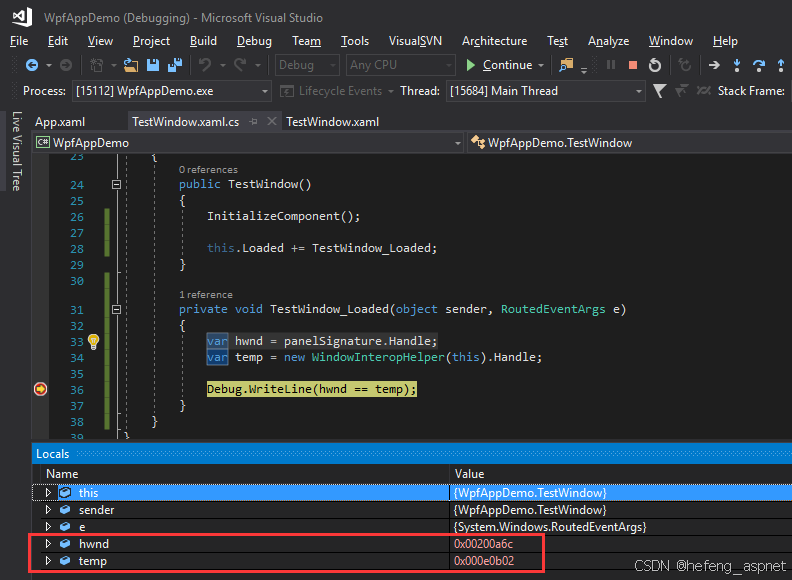Click InitializeComponent() on line 26
792x580 pixels.
[283, 216]
